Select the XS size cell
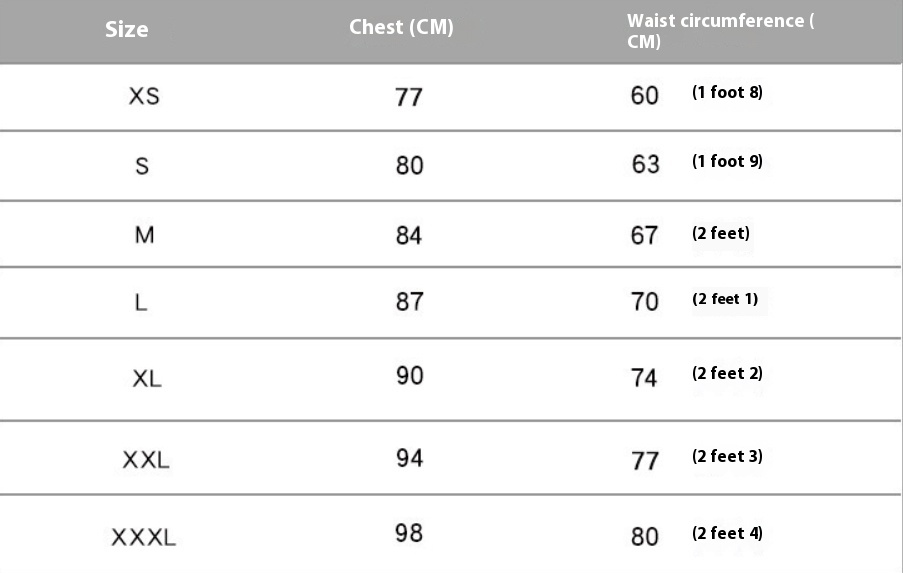903x573 pixels. pyautogui.click(x=144, y=96)
